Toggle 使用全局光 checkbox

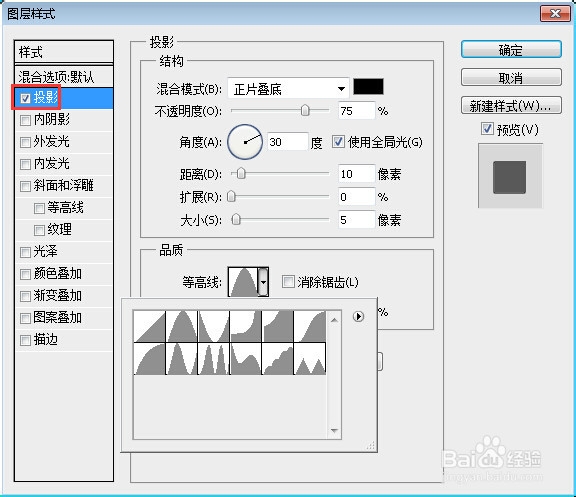338,142
